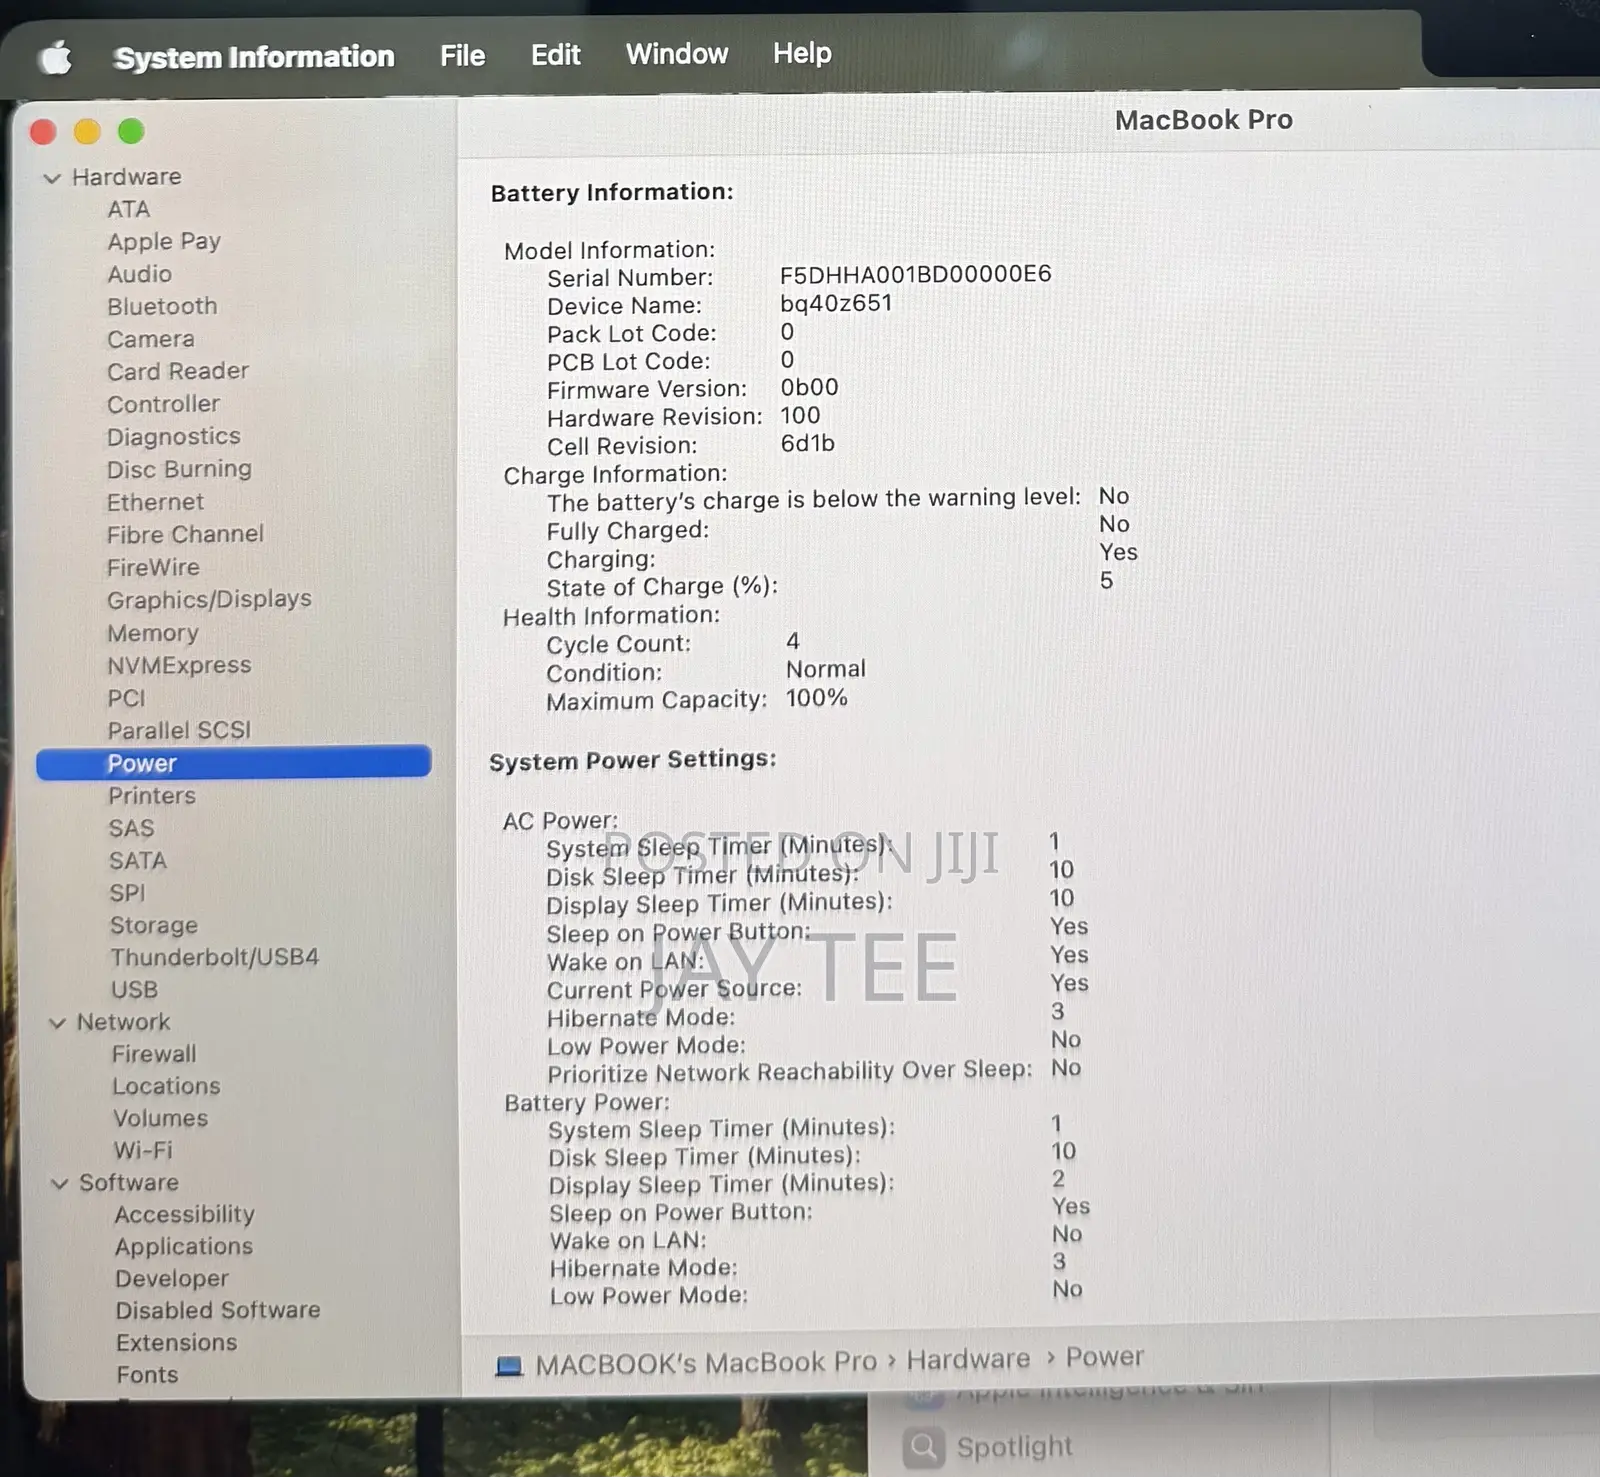Select ATA in the sidebar
The image size is (1600, 1477).
pos(129,209)
